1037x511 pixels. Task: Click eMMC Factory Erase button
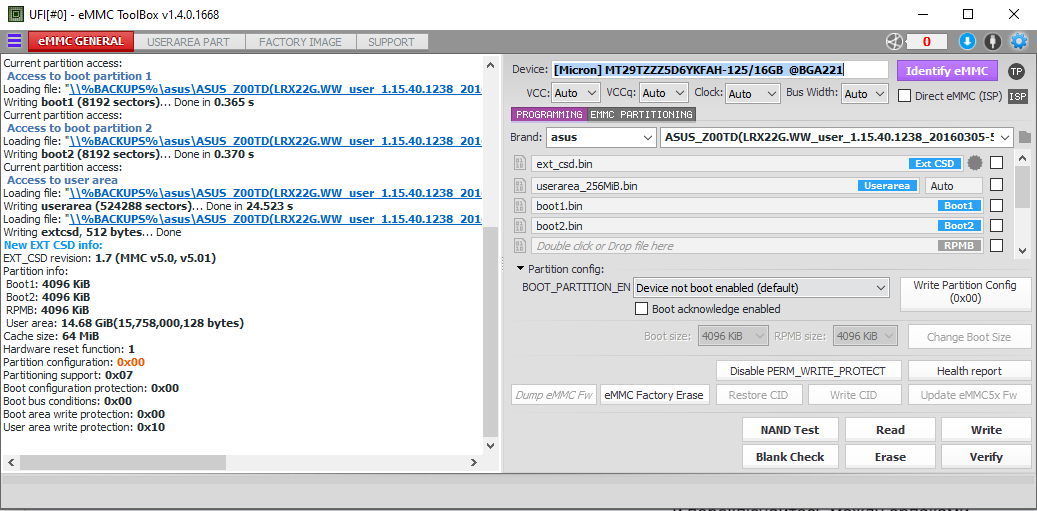click(x=654, y=395)
